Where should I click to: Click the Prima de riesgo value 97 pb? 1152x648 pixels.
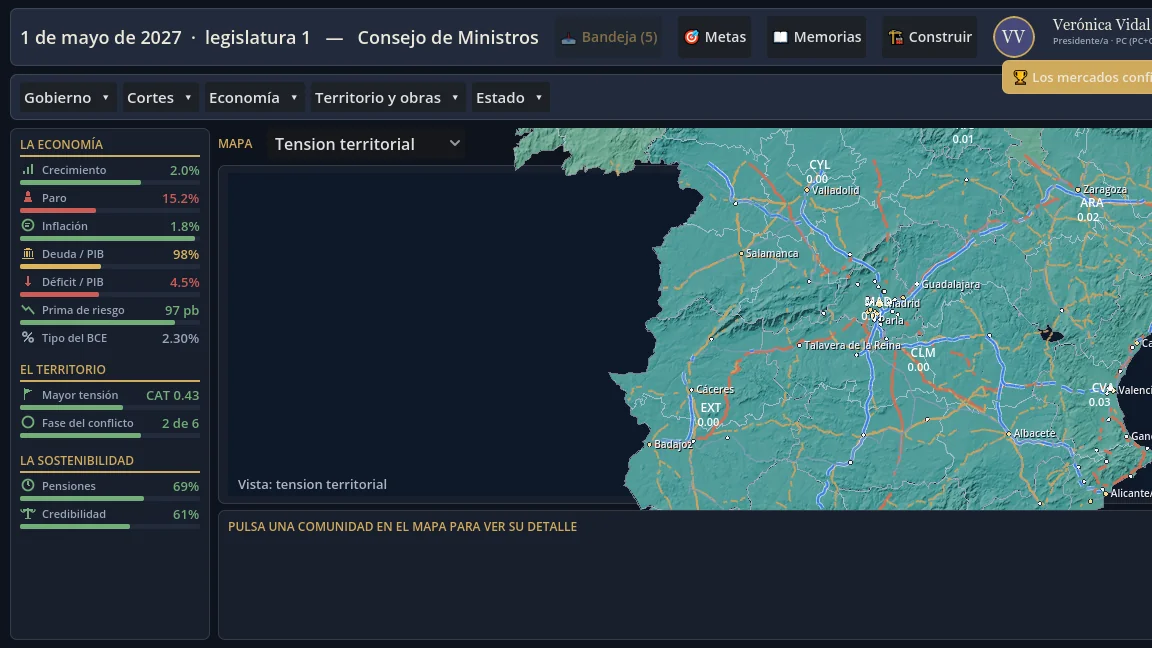[x=181, y=310]
